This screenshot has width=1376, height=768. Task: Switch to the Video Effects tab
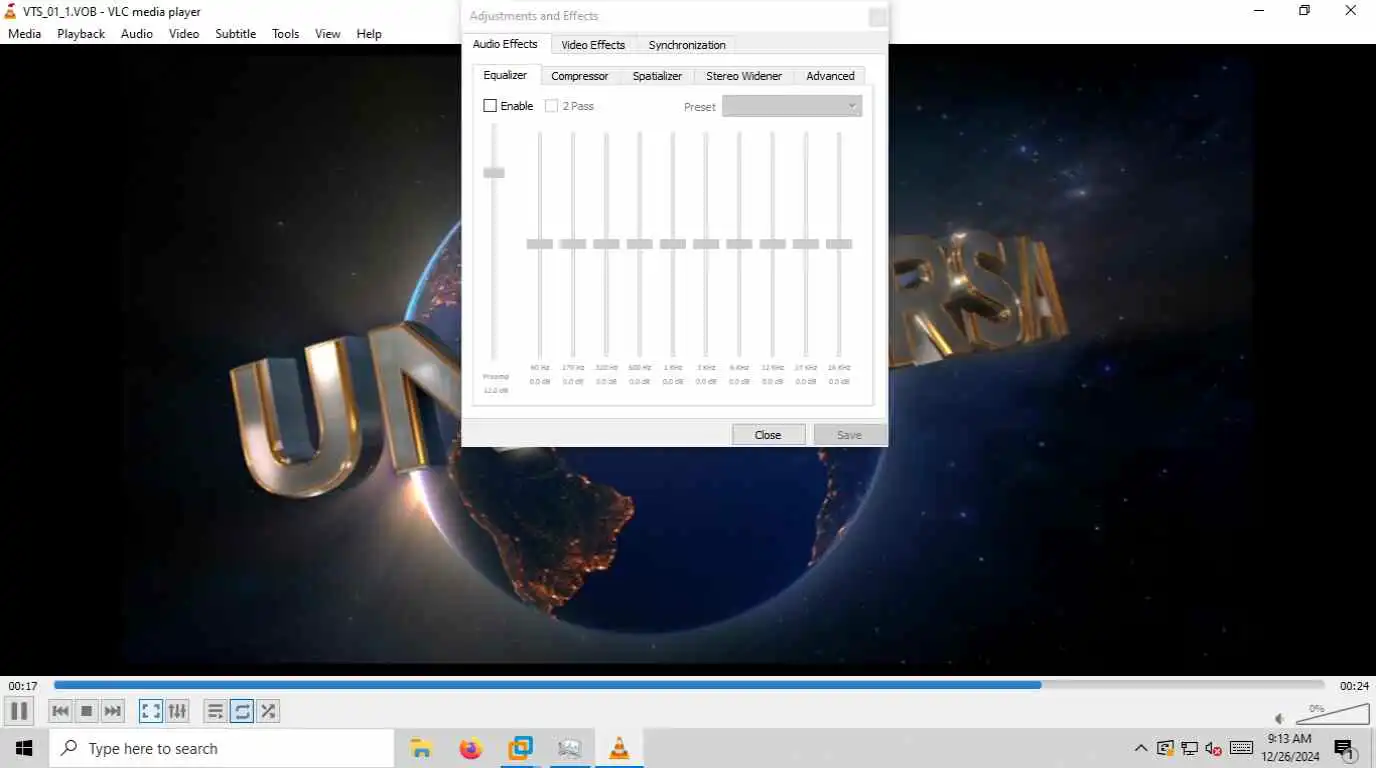click(x=593, y=45)
